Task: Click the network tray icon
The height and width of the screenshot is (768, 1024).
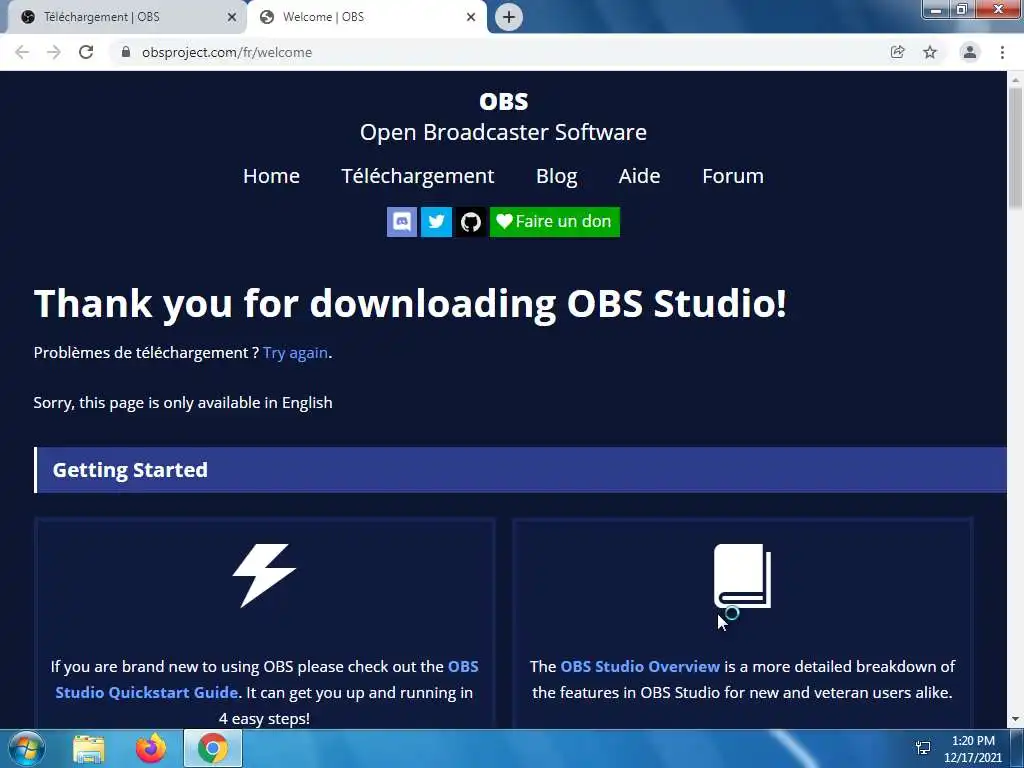Action: point(923,748)
